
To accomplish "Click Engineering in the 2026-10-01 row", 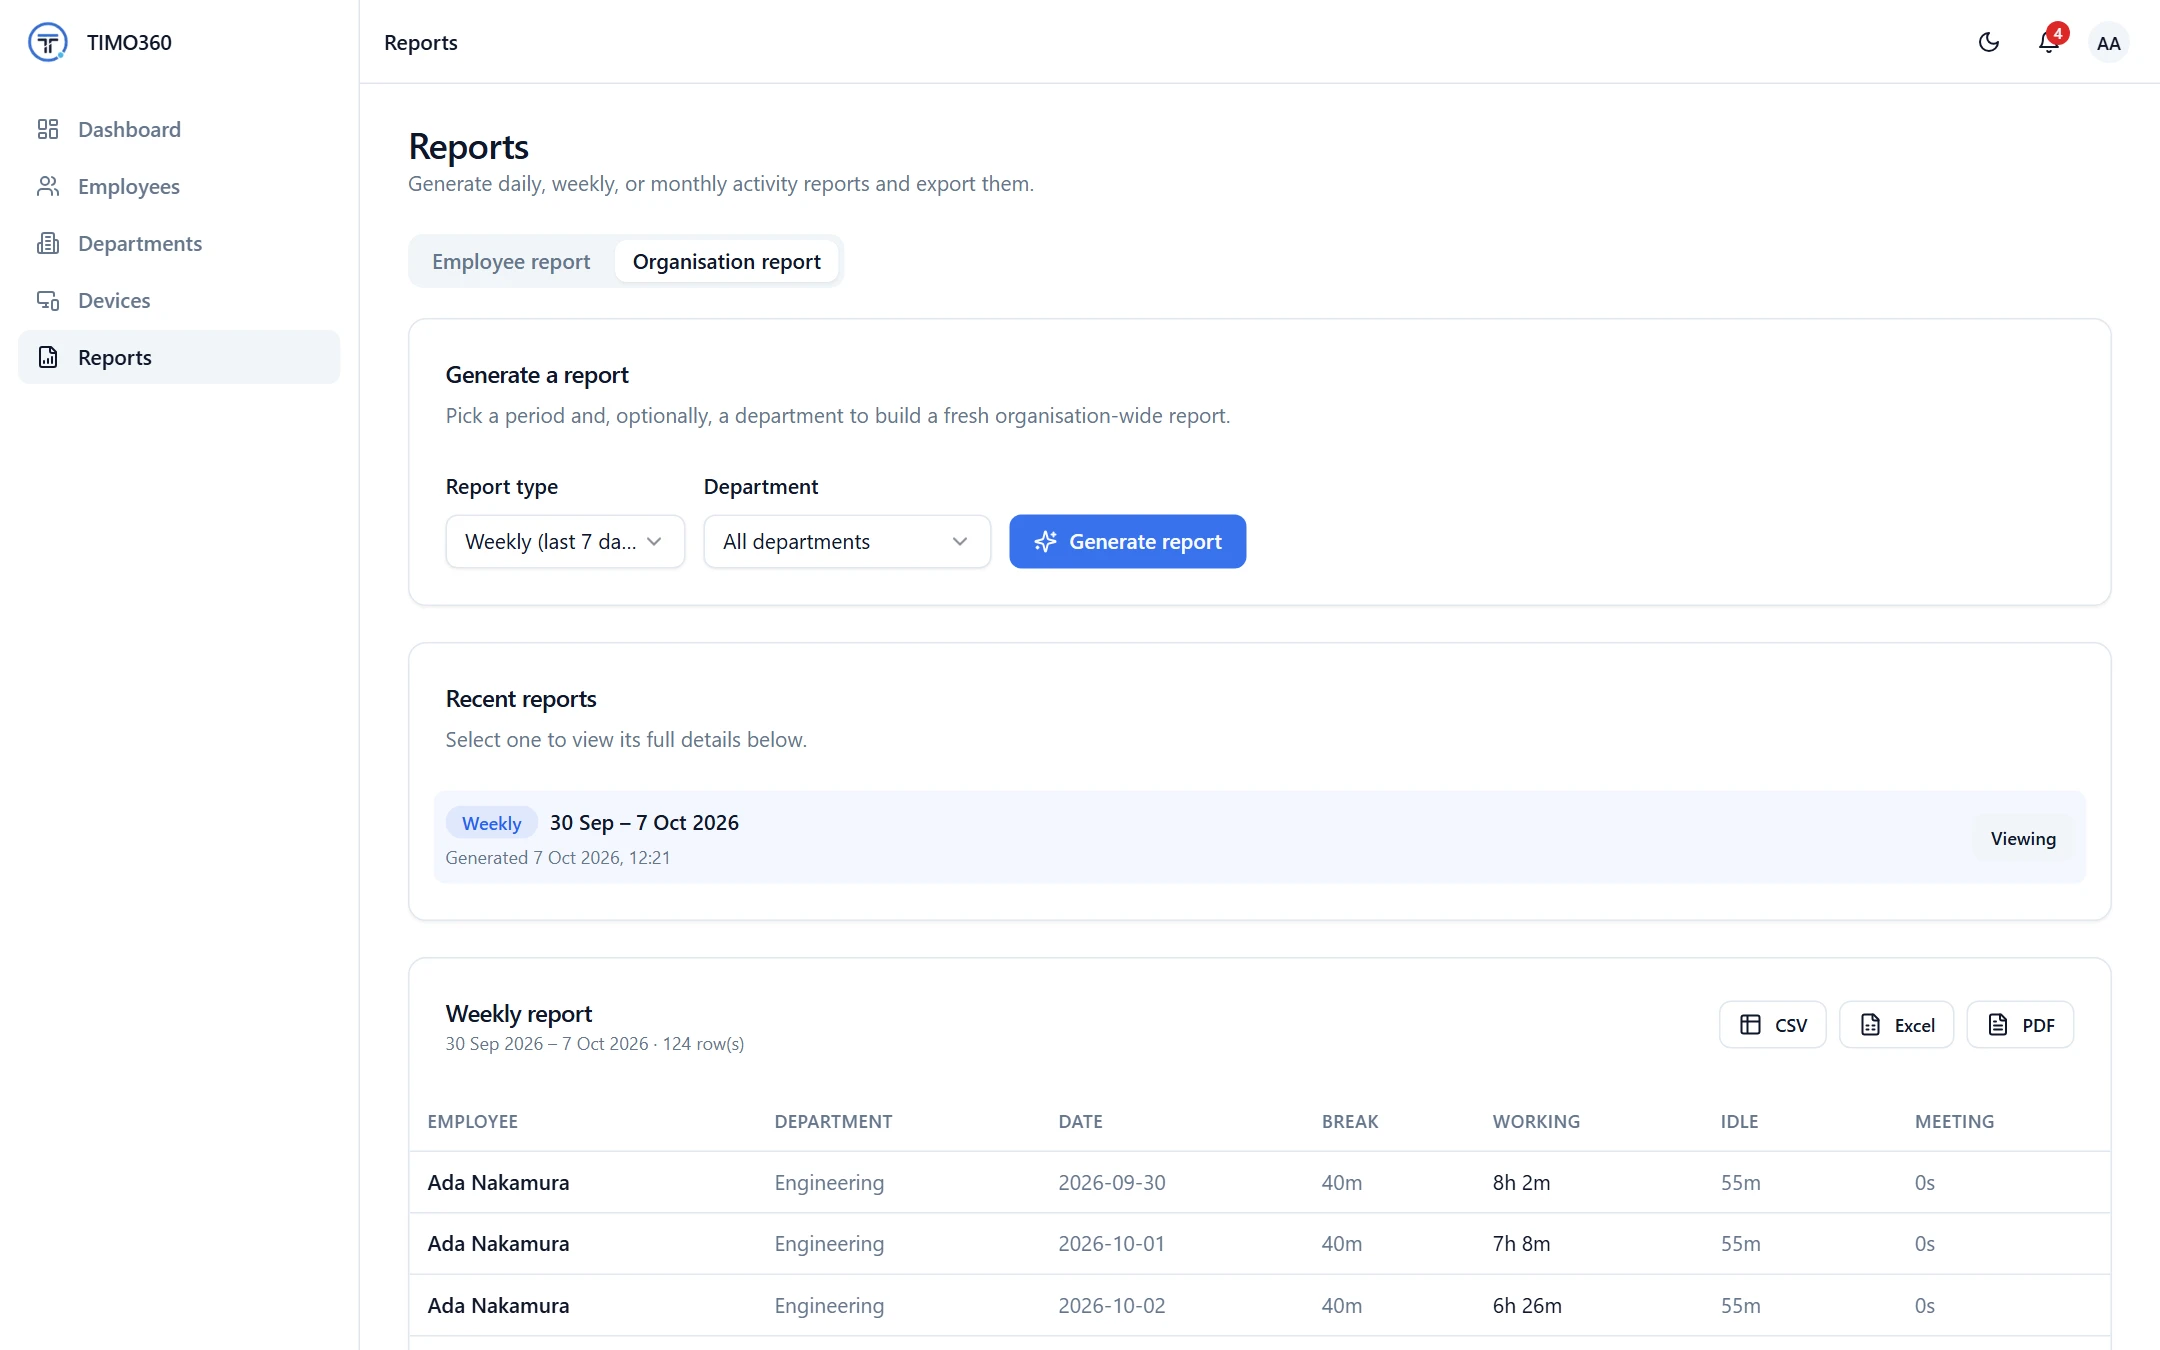I will 829,1243.
